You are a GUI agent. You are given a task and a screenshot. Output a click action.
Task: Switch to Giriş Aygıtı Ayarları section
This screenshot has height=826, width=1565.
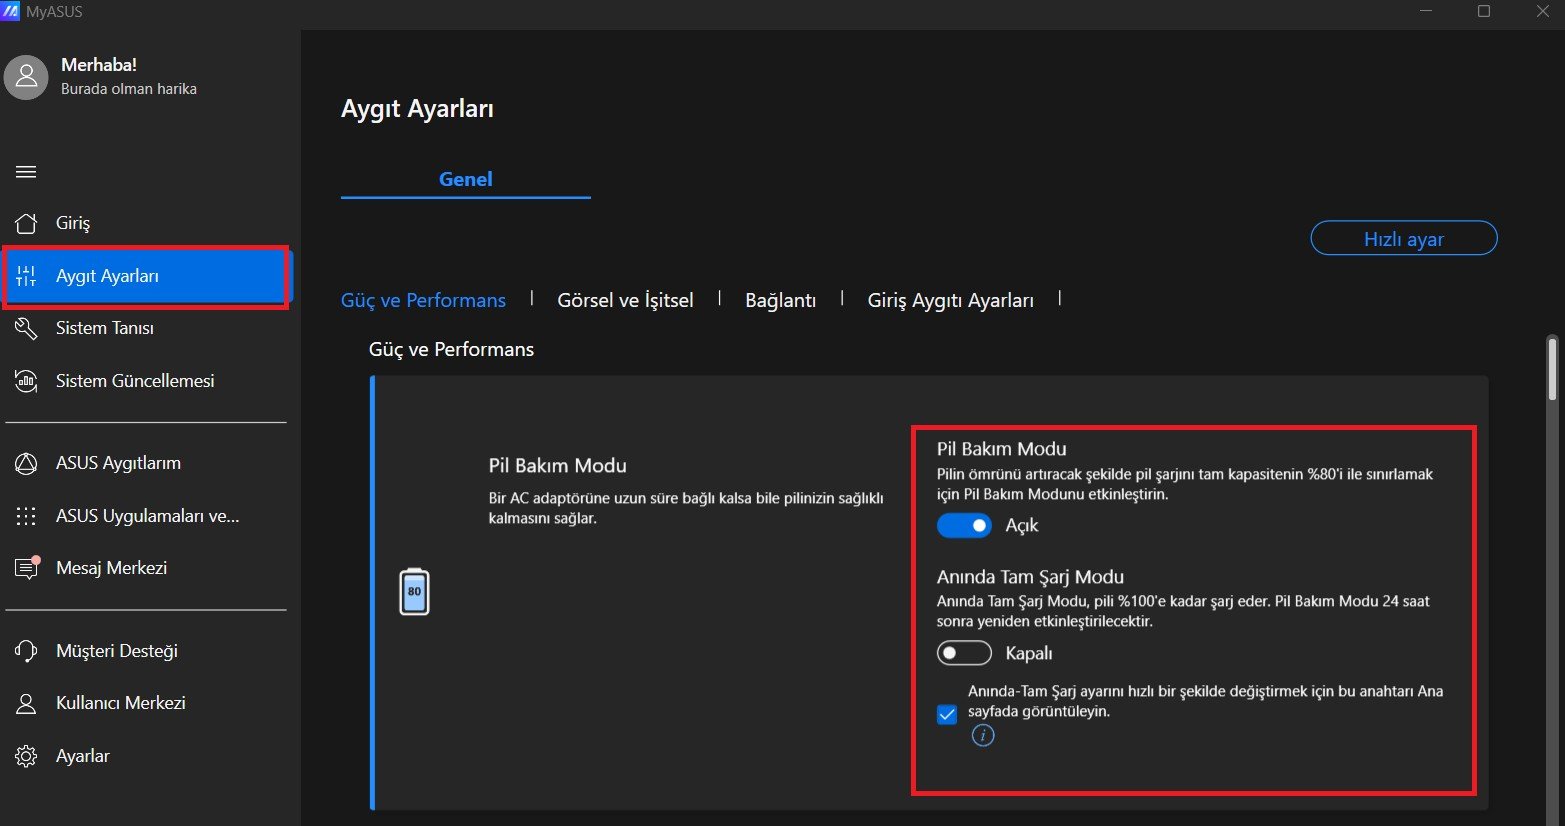point(950,300)
